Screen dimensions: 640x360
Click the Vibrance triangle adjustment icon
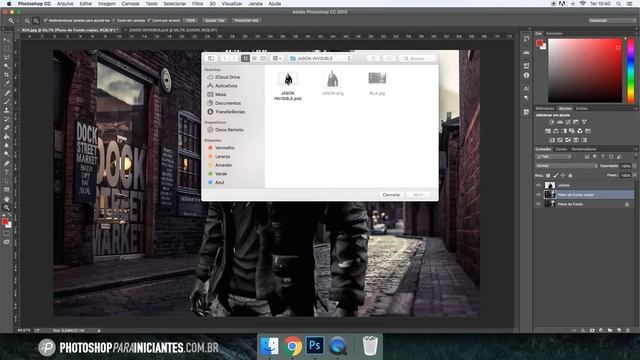[584, 122]
